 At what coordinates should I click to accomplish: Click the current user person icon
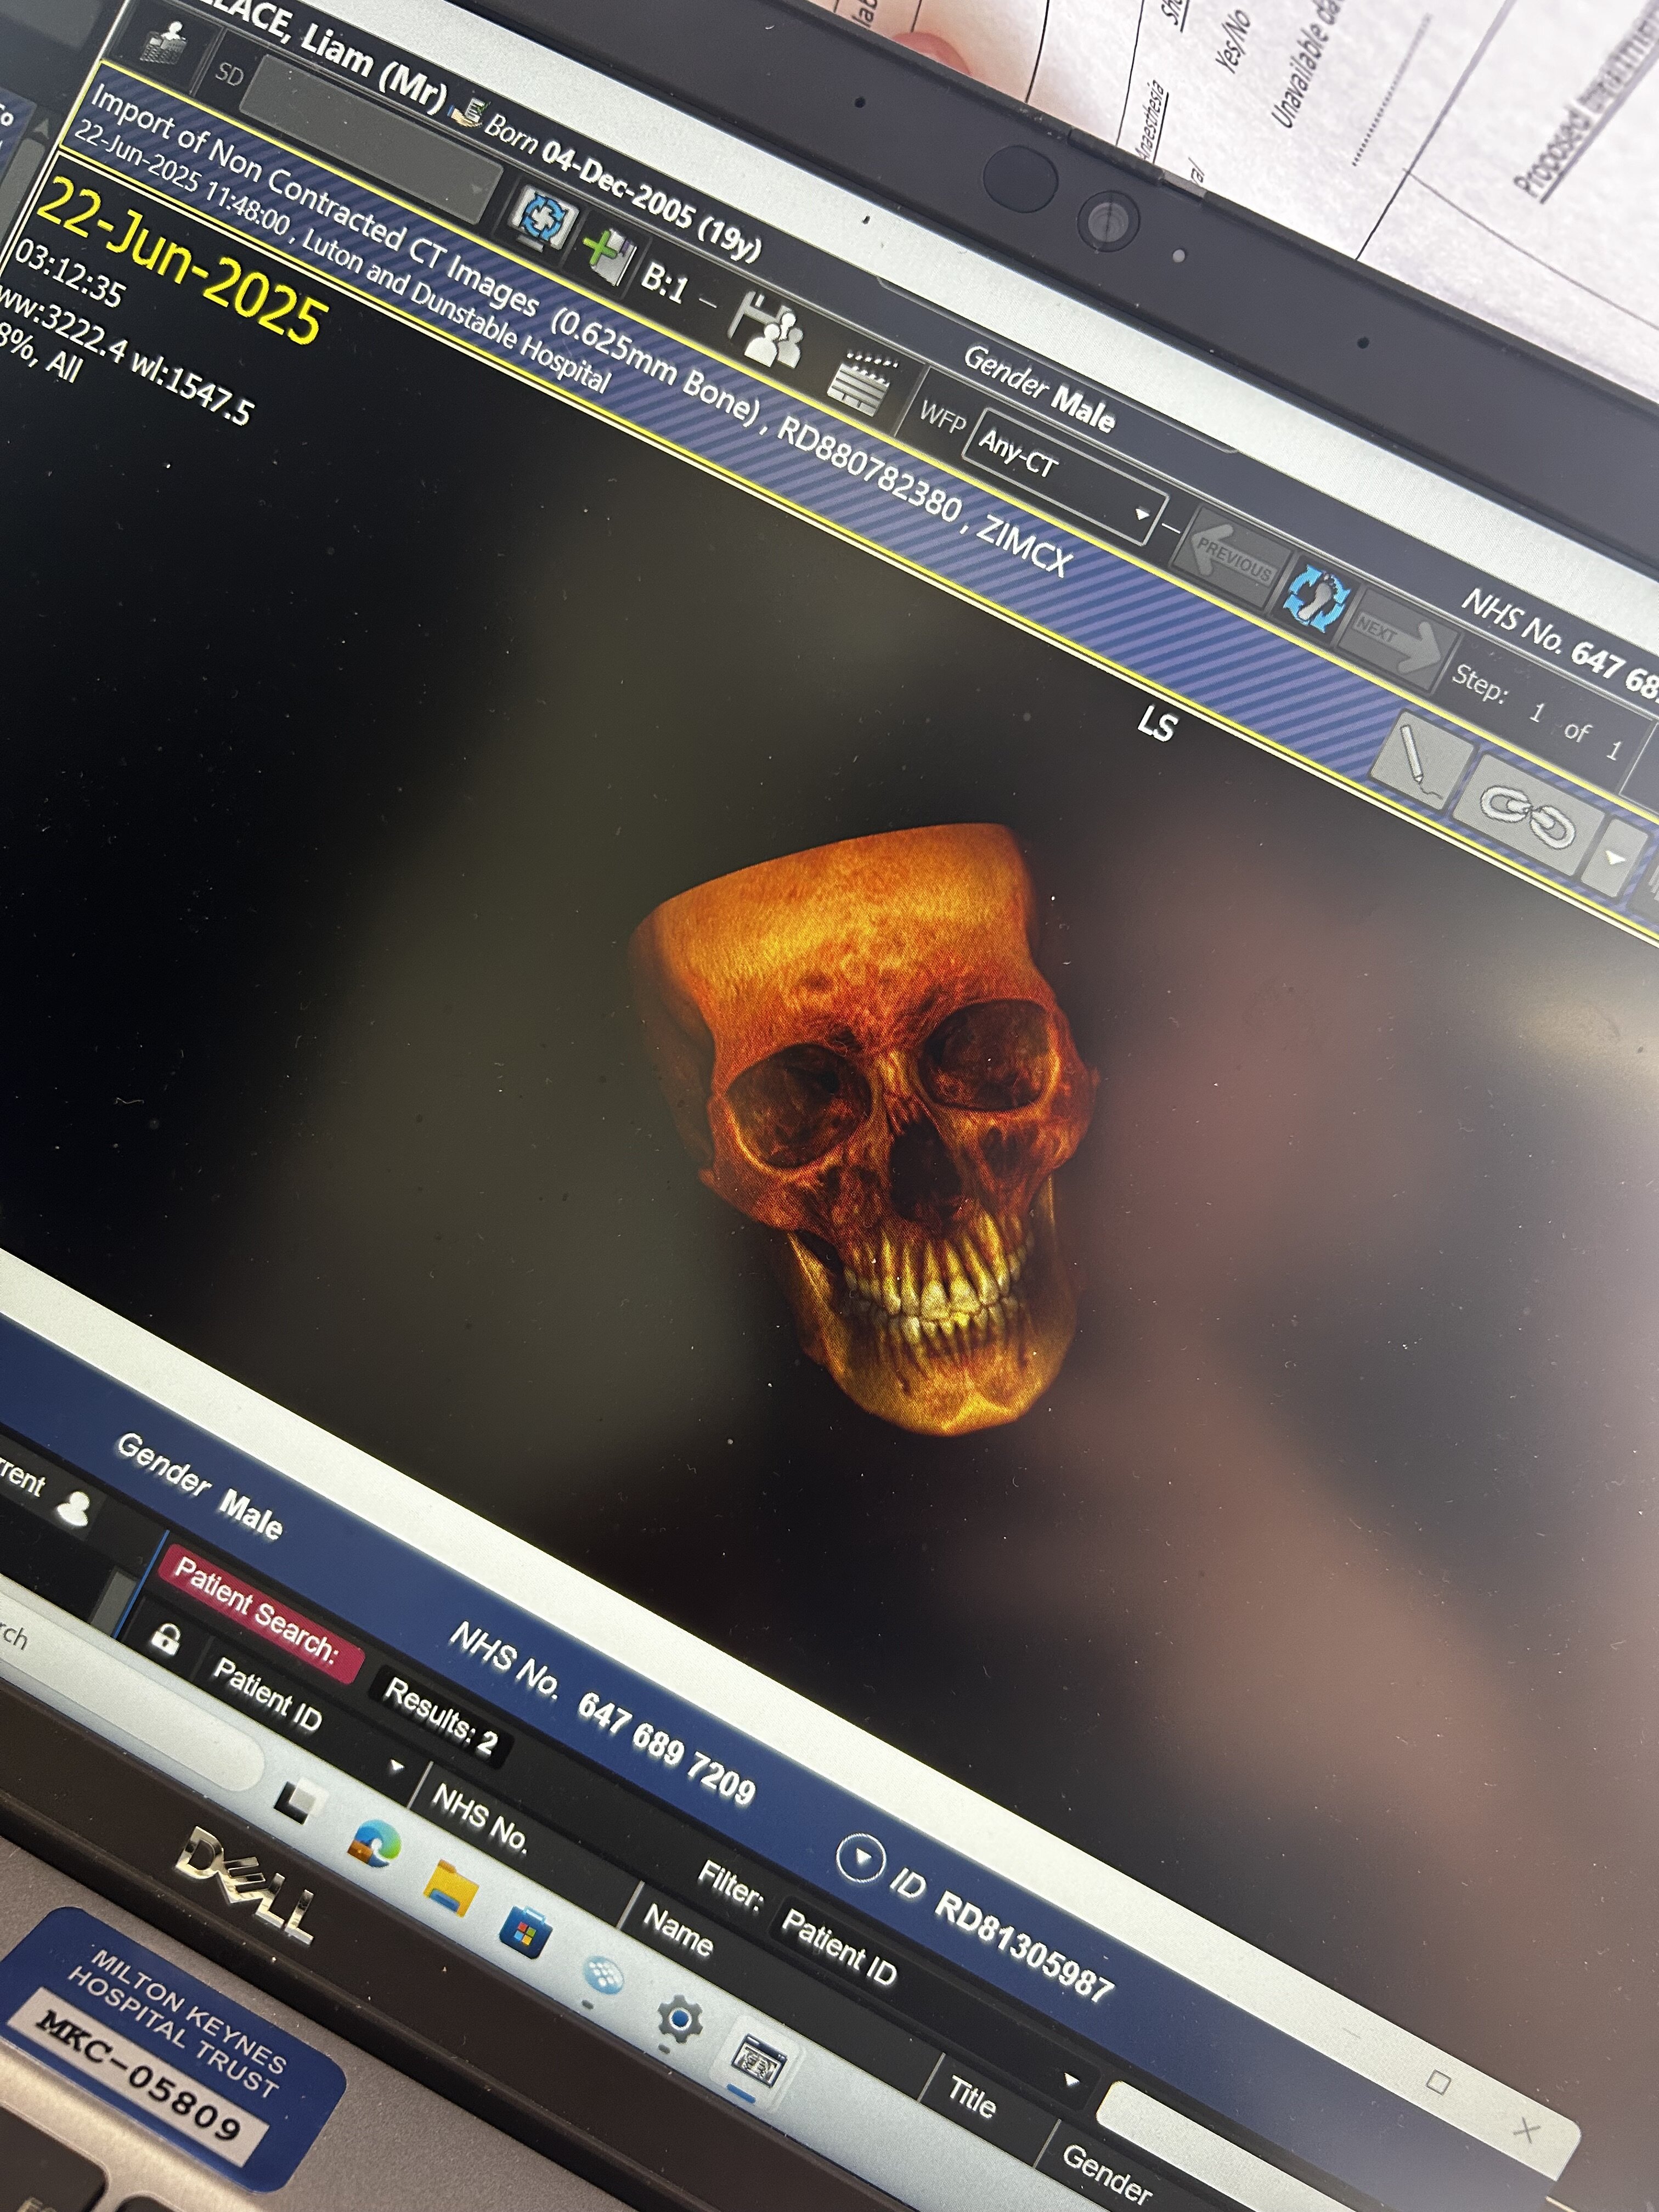click(x=74, y=1509)
